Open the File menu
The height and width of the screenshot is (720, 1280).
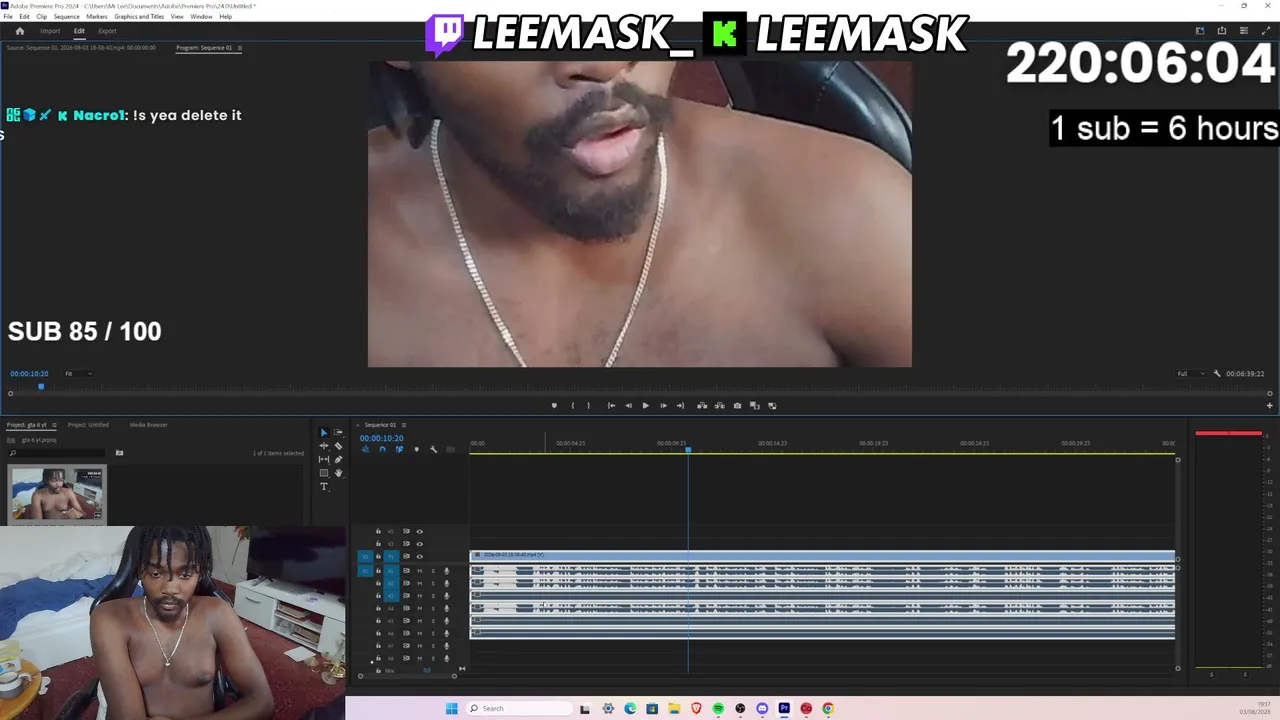[x=8, y=17]
